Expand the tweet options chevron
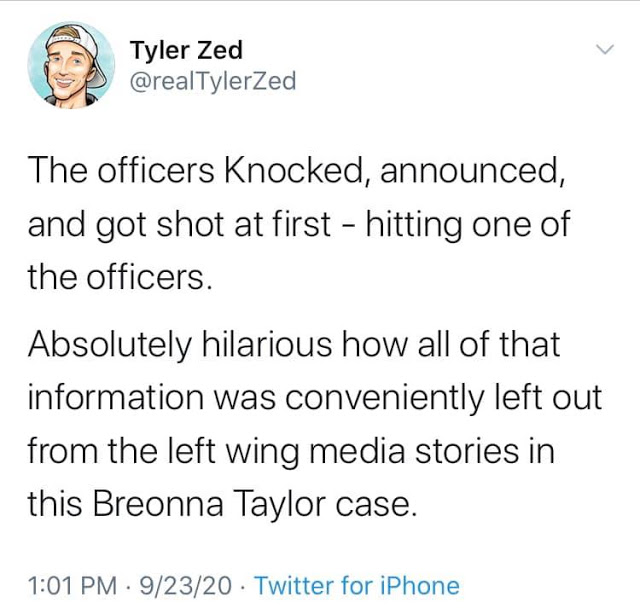This screenshot has width=640, height=614. [603, 50]
